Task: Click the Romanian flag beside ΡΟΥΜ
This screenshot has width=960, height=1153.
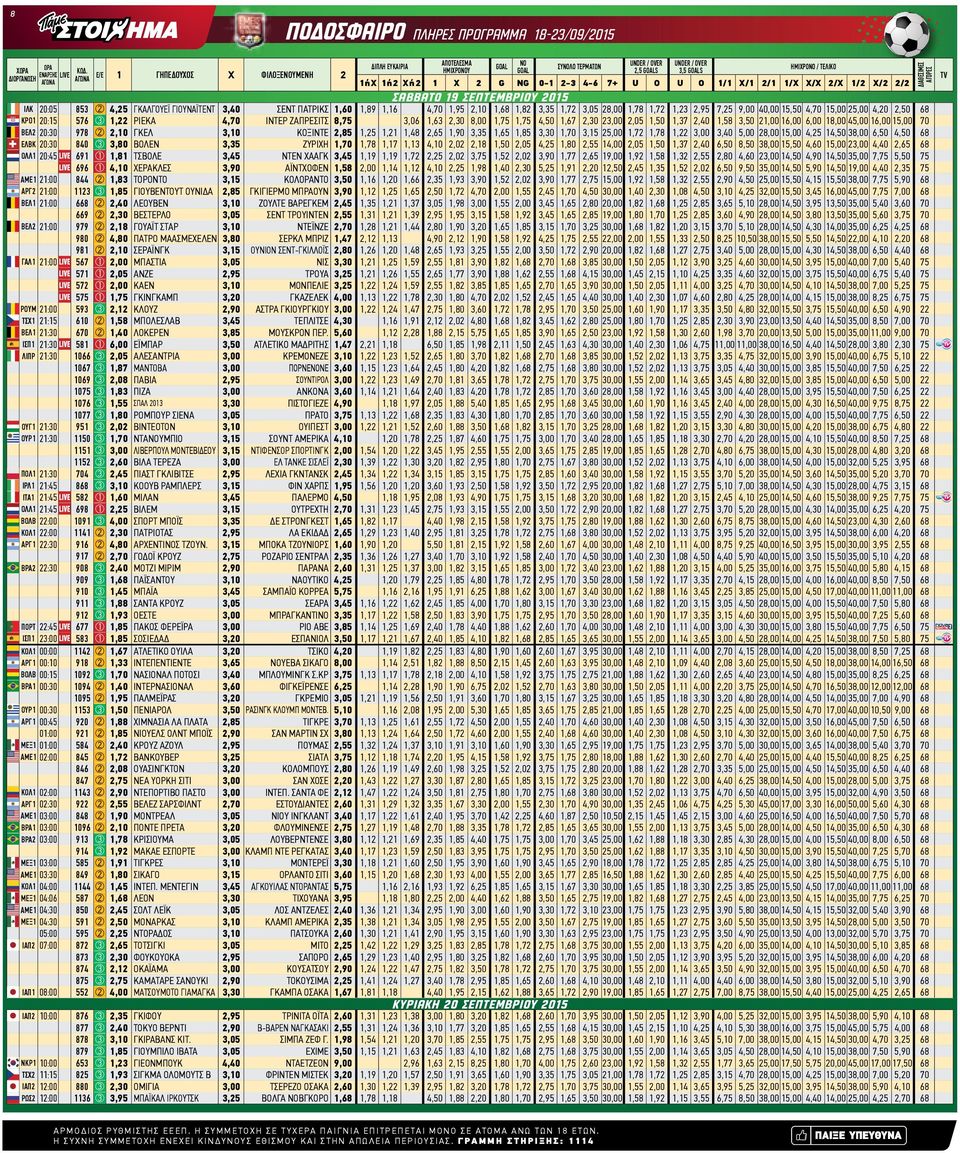Action: coord(12,310)
